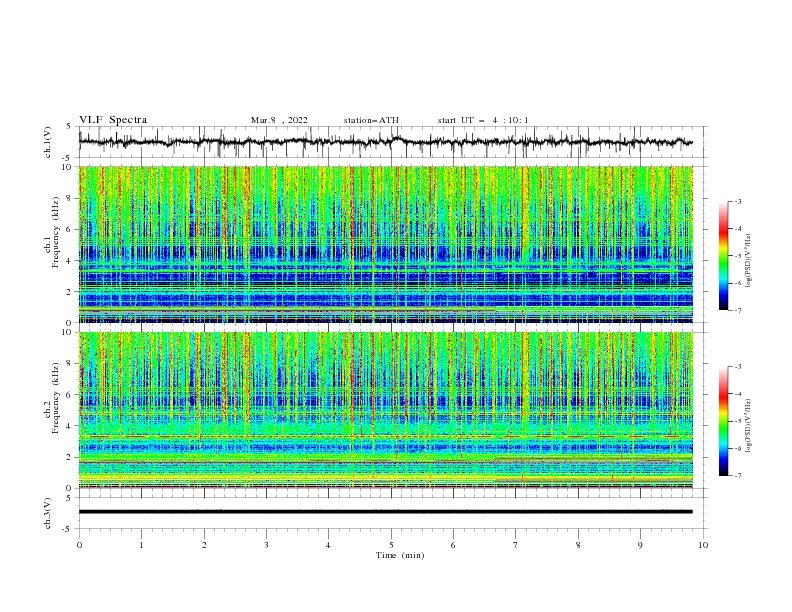Viewport: 792px width, 612px height.
Task: Click the upper PSD color bar
Action: point(723,256)
